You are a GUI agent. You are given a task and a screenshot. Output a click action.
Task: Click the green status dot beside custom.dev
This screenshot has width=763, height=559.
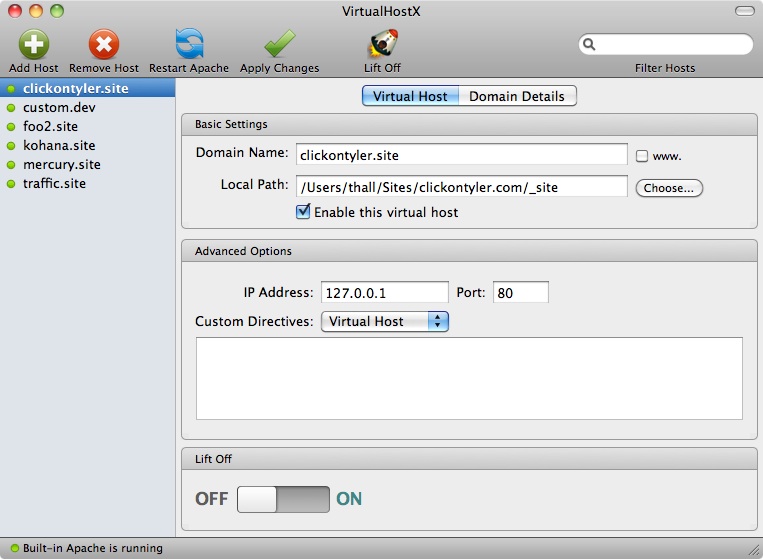click(12, 108)
